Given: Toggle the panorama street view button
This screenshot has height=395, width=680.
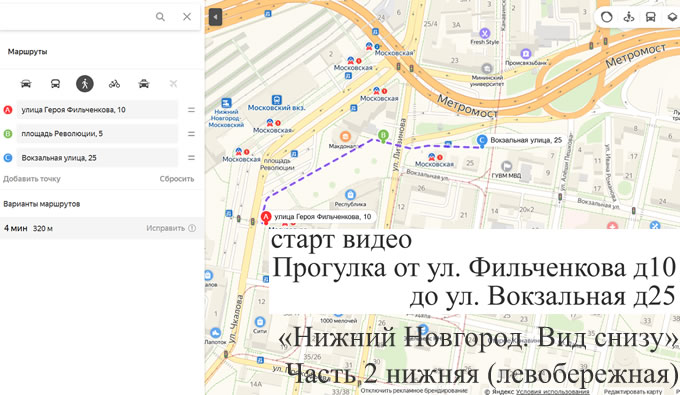Looking at the screenshot, I should pos(629,17).
